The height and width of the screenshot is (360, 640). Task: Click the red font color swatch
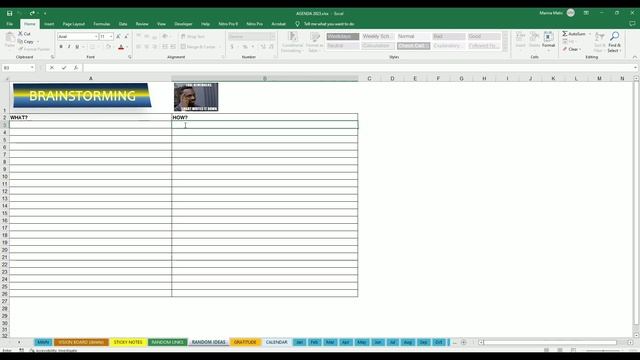click(x=121, y=47)
